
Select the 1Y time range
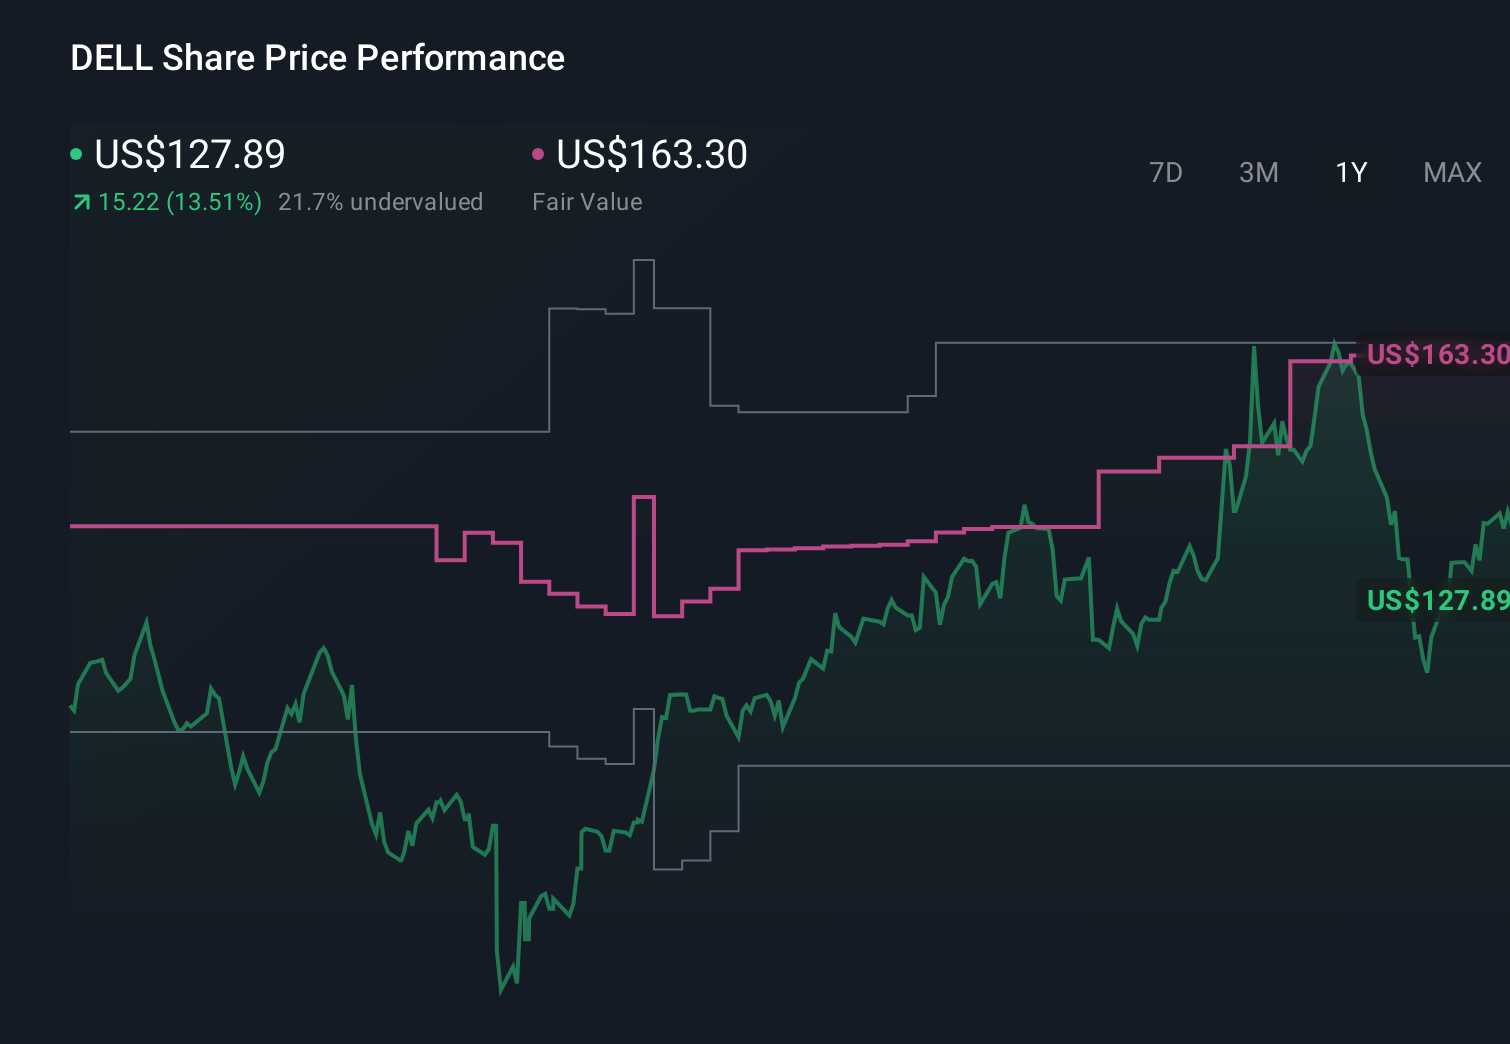pyautogui.click(x=1350, y=172)
